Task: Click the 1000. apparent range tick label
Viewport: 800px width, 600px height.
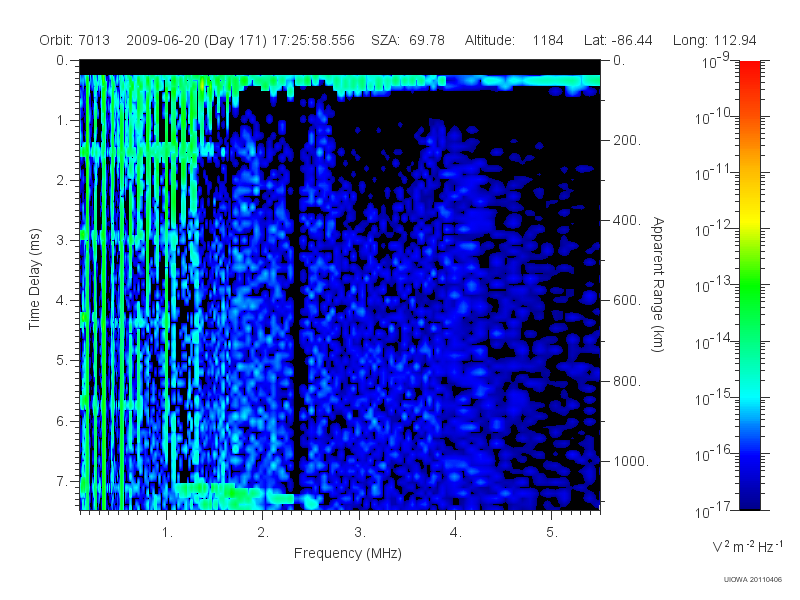Action: [631, 461]
